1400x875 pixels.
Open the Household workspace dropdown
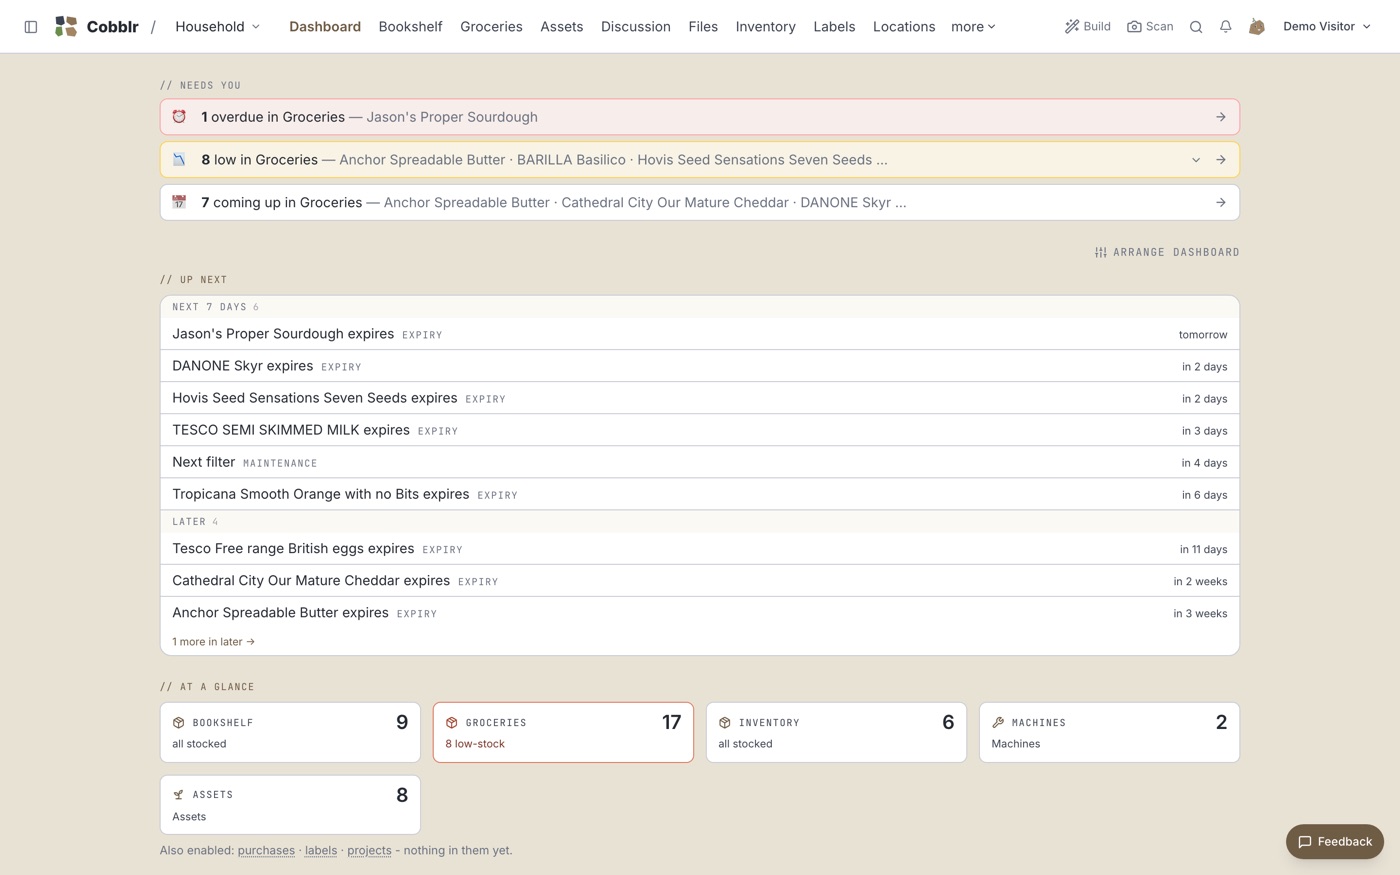[217, 27]
